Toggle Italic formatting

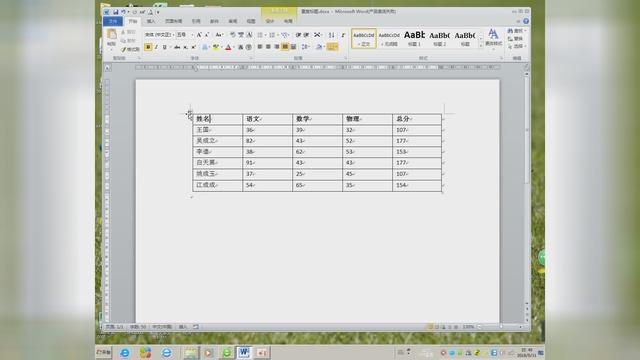(x=156, y=47)
